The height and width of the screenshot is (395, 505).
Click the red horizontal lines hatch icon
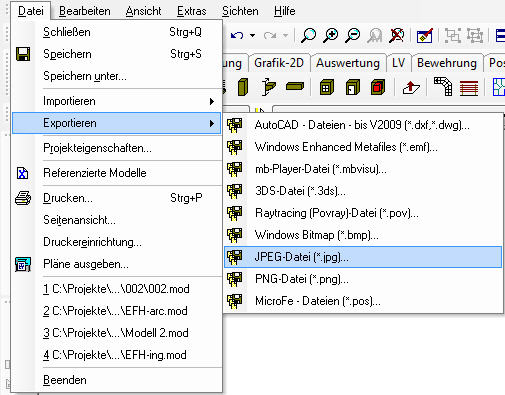point(469,88)
